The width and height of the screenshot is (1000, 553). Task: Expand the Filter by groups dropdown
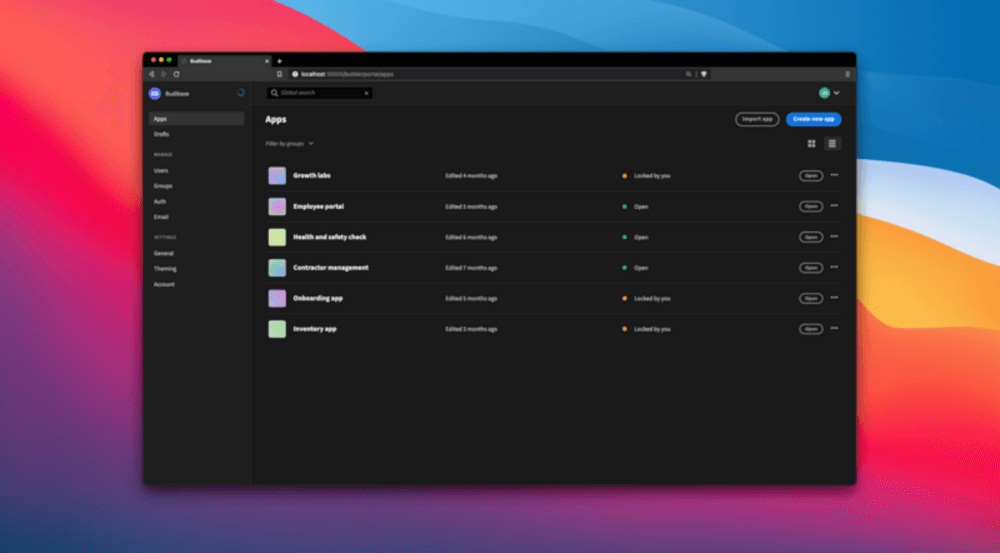[289, 144]
